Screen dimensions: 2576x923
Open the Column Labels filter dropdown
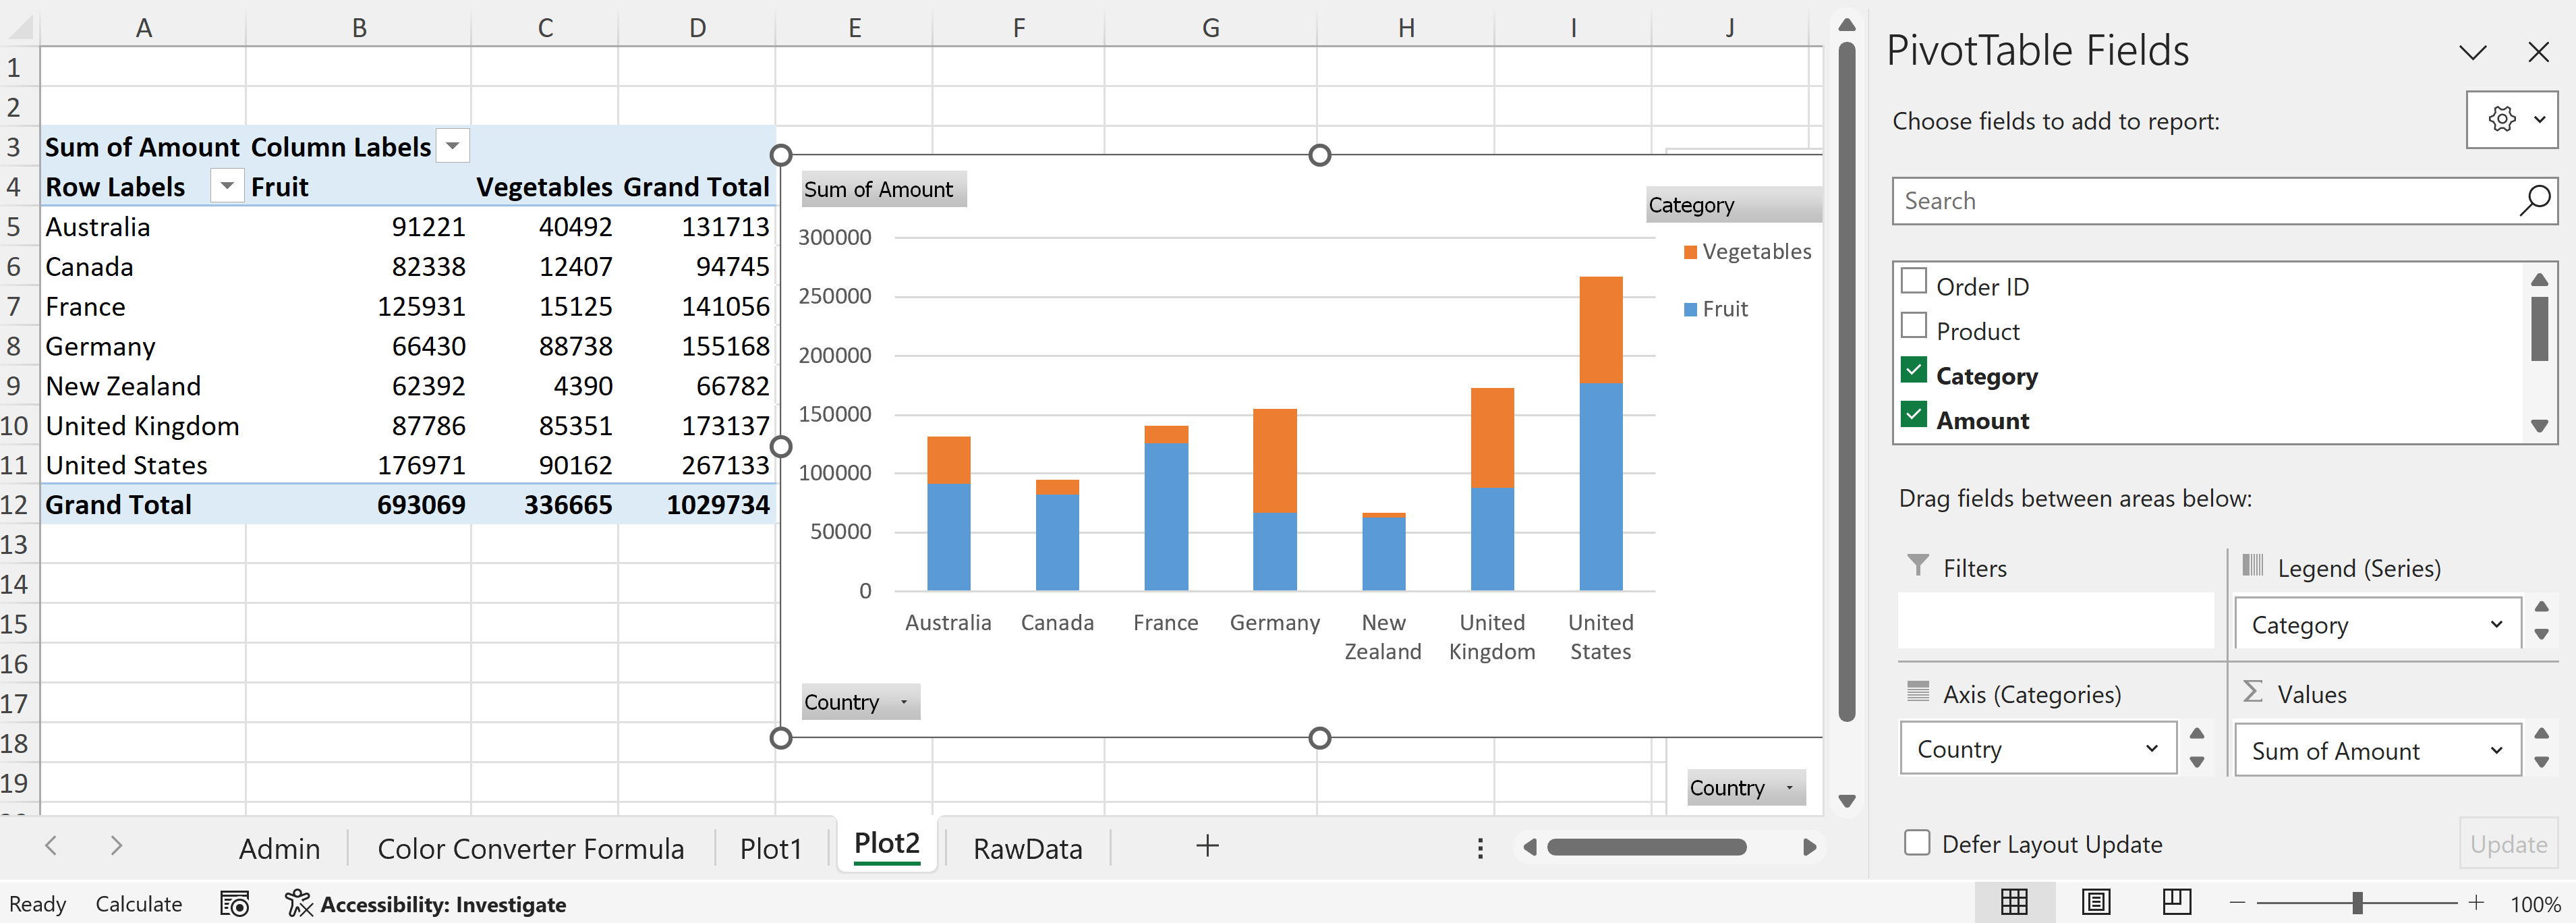coord(453,147)
